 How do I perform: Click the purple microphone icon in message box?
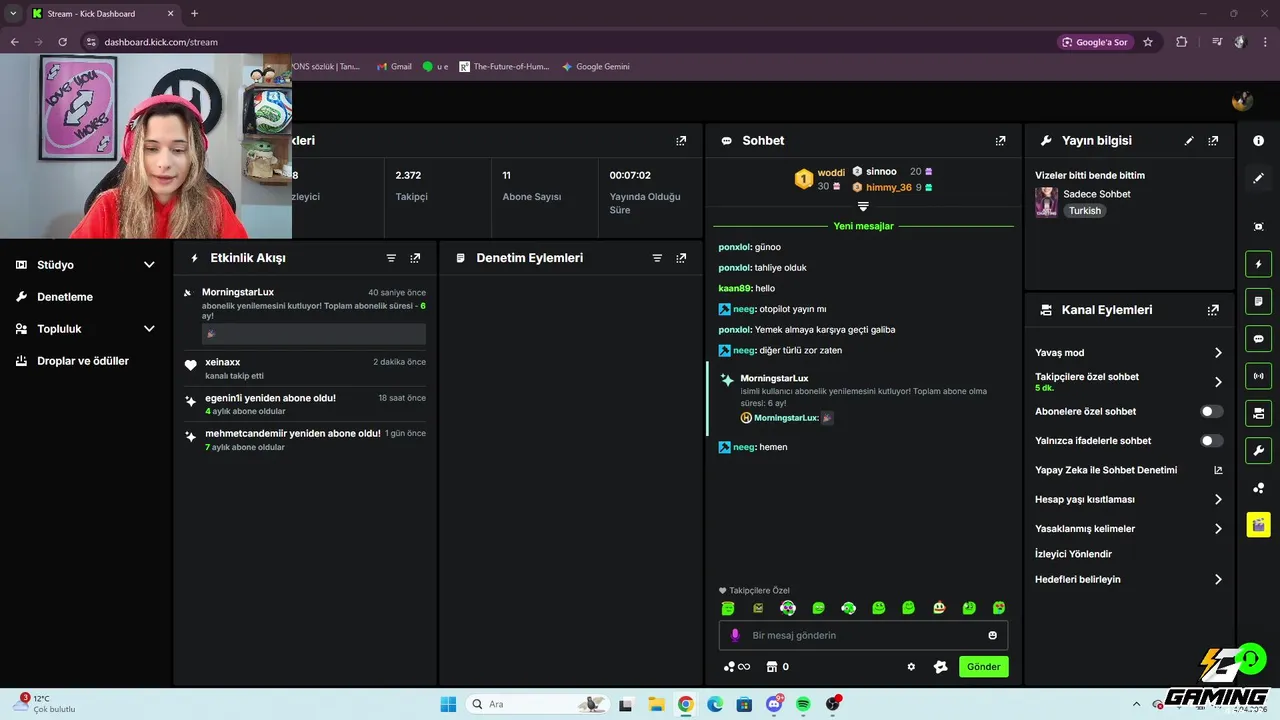tap(735, 635)
